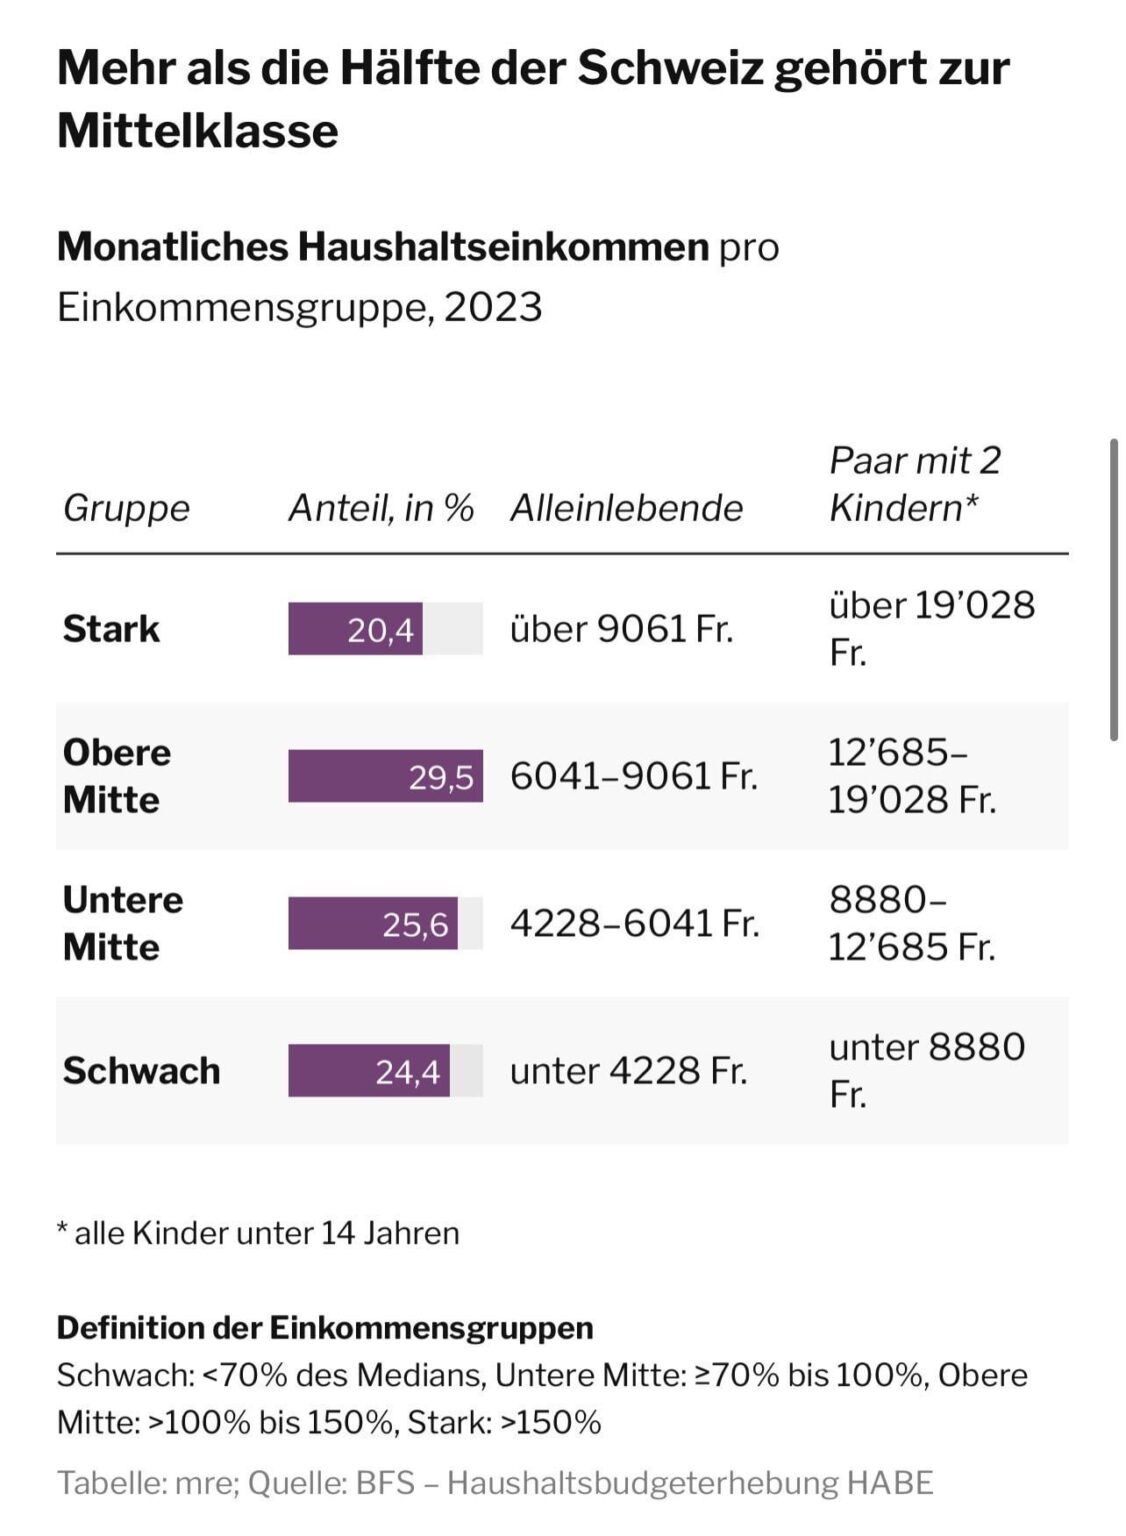Select the 6041–9061 Fr. cell
The image size is (1126, 1536).
(x=634, y=776)
